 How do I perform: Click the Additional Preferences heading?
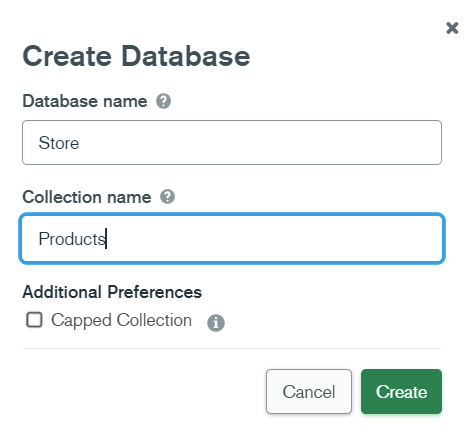click(x=112, y=292)
